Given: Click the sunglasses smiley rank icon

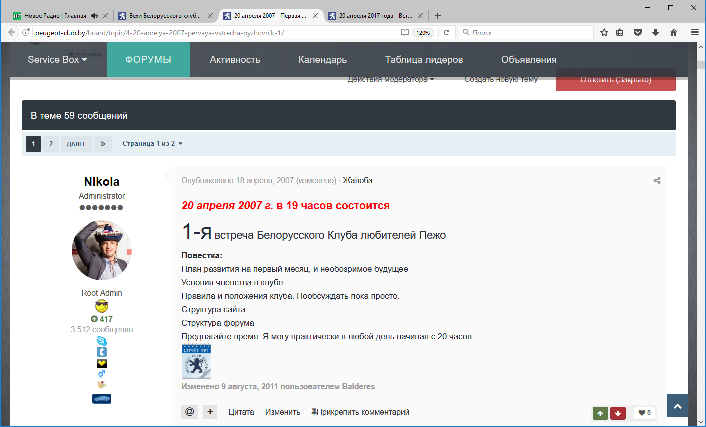Looking at the screenshot, I should click(102, 306).
